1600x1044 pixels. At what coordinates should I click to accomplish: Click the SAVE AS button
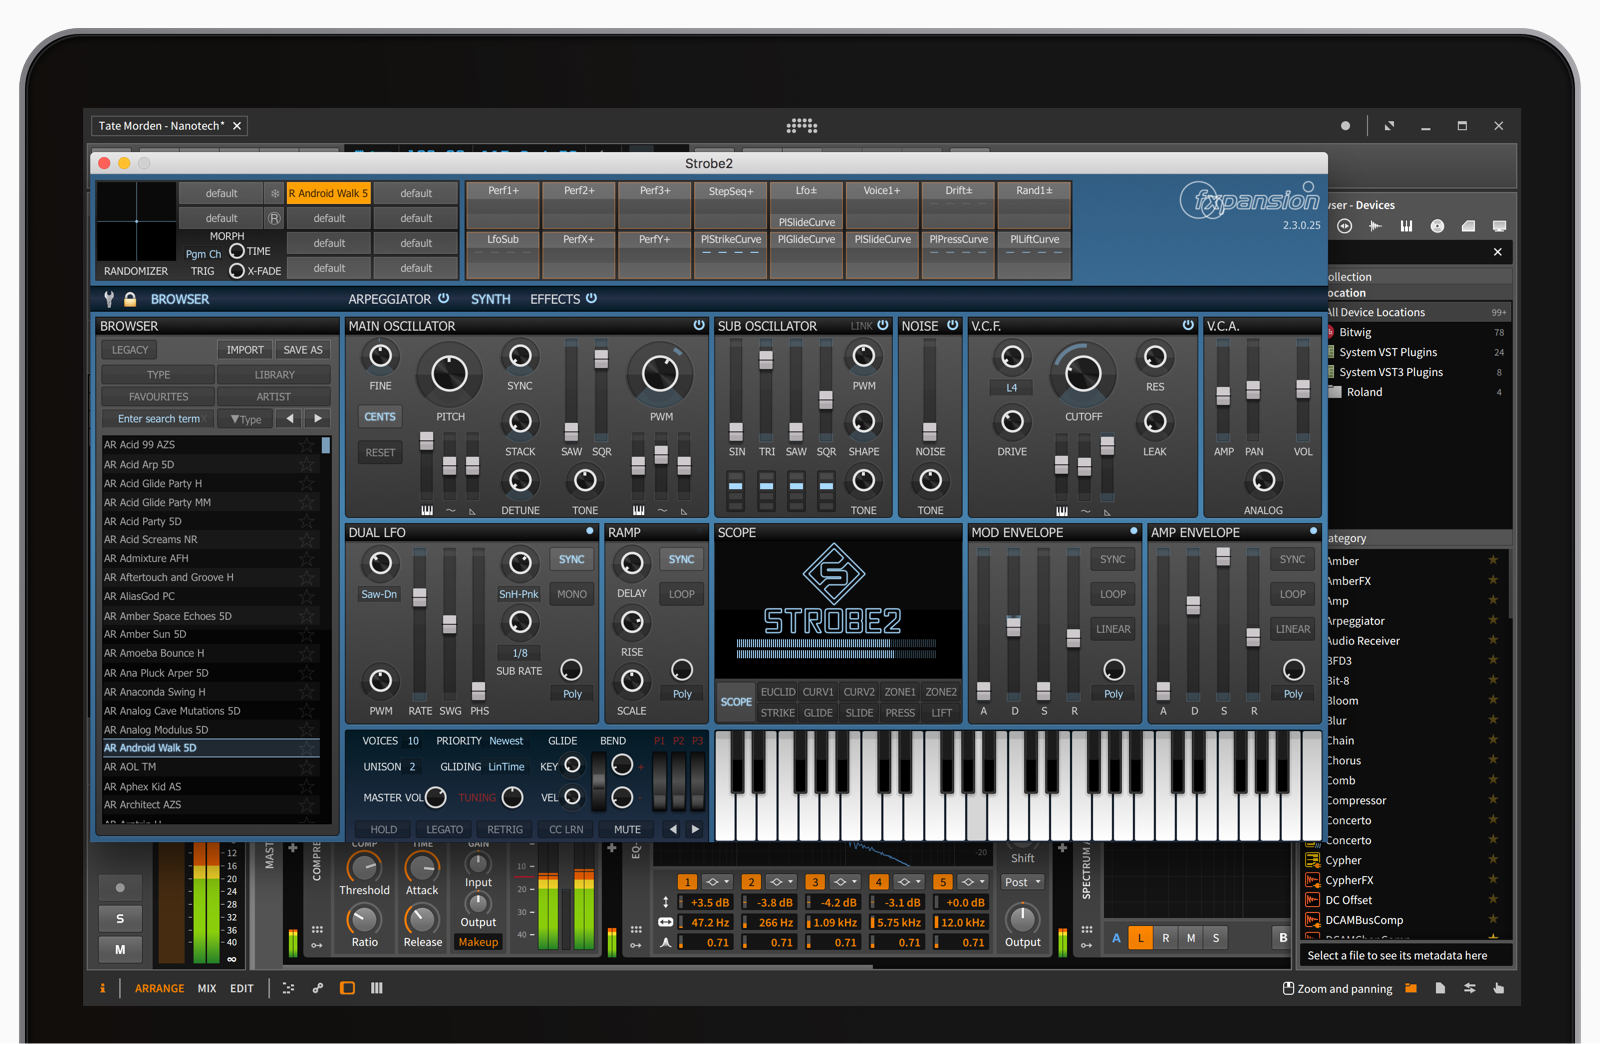pos(303,350)
